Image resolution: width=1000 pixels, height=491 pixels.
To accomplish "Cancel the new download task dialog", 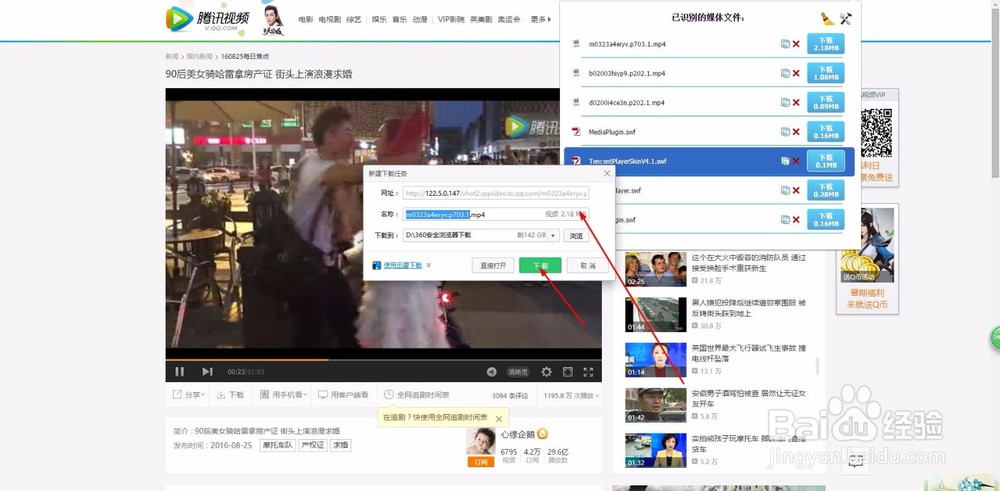I will 587,265.
